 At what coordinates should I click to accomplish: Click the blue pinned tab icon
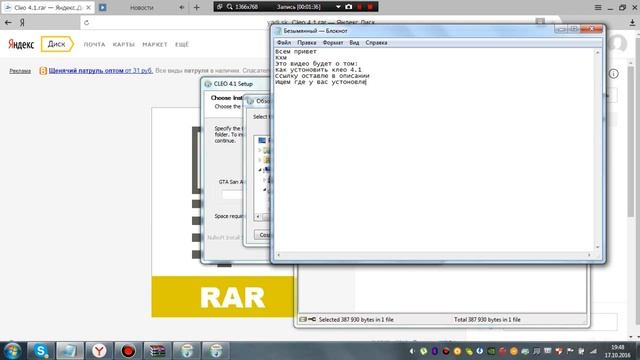click(103, 7)
